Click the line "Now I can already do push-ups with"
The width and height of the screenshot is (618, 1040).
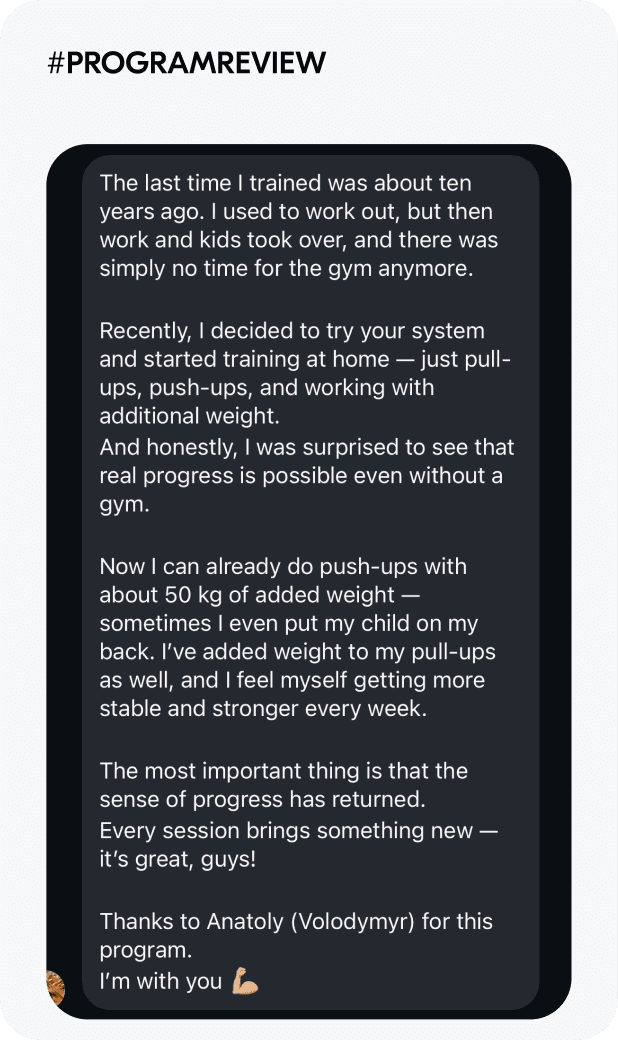coord(283,566)
